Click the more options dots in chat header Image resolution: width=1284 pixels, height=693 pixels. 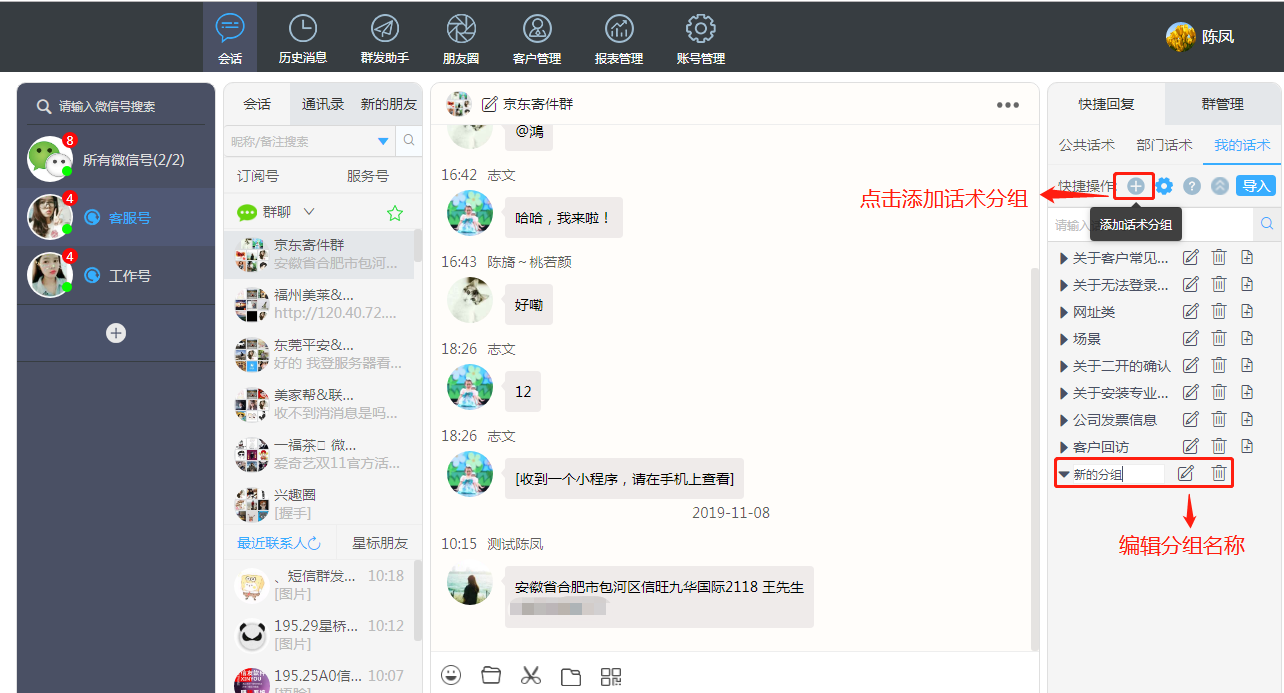point(1008,105)
